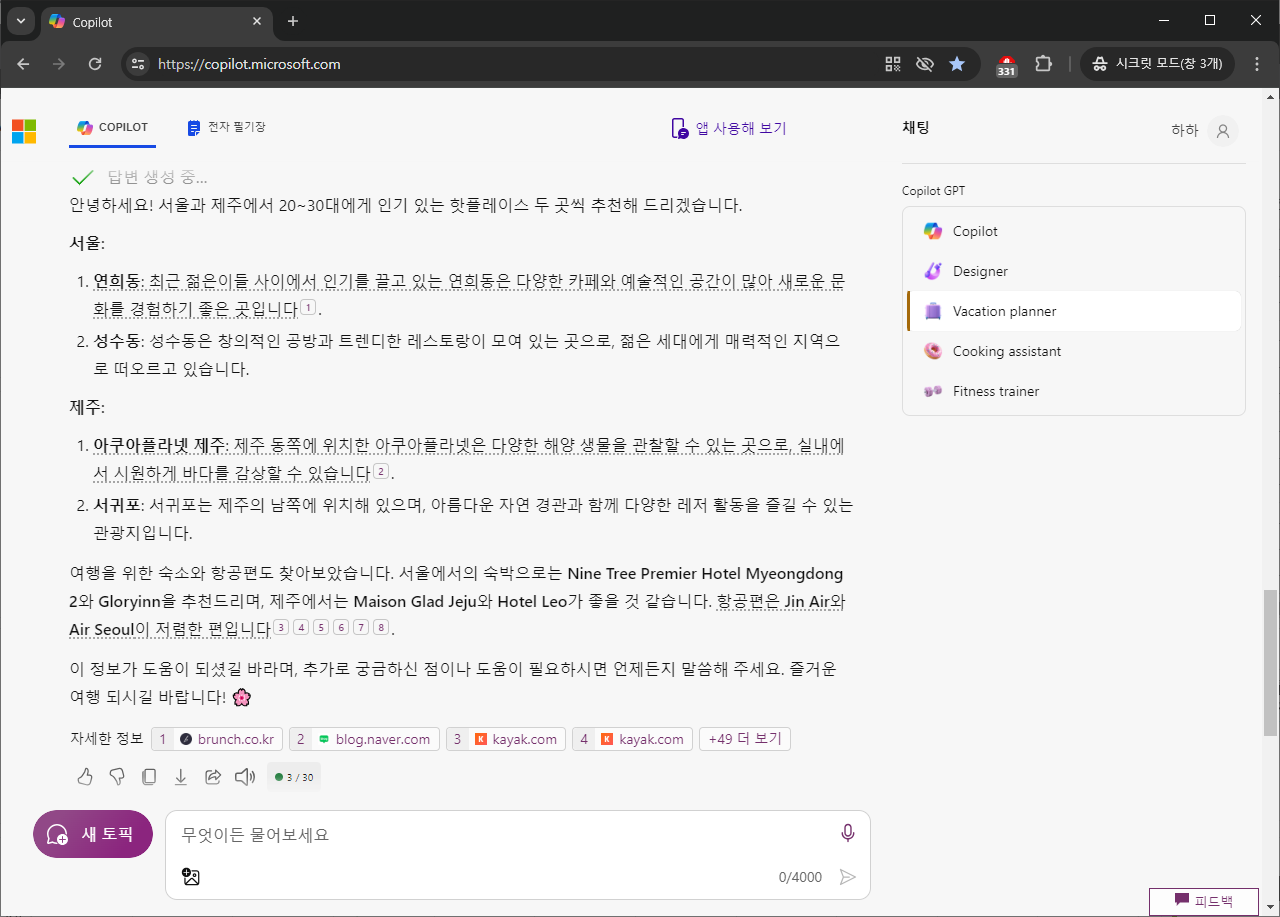
Task: Open the Chrome three-dot menu
Action: (1256, 64)
